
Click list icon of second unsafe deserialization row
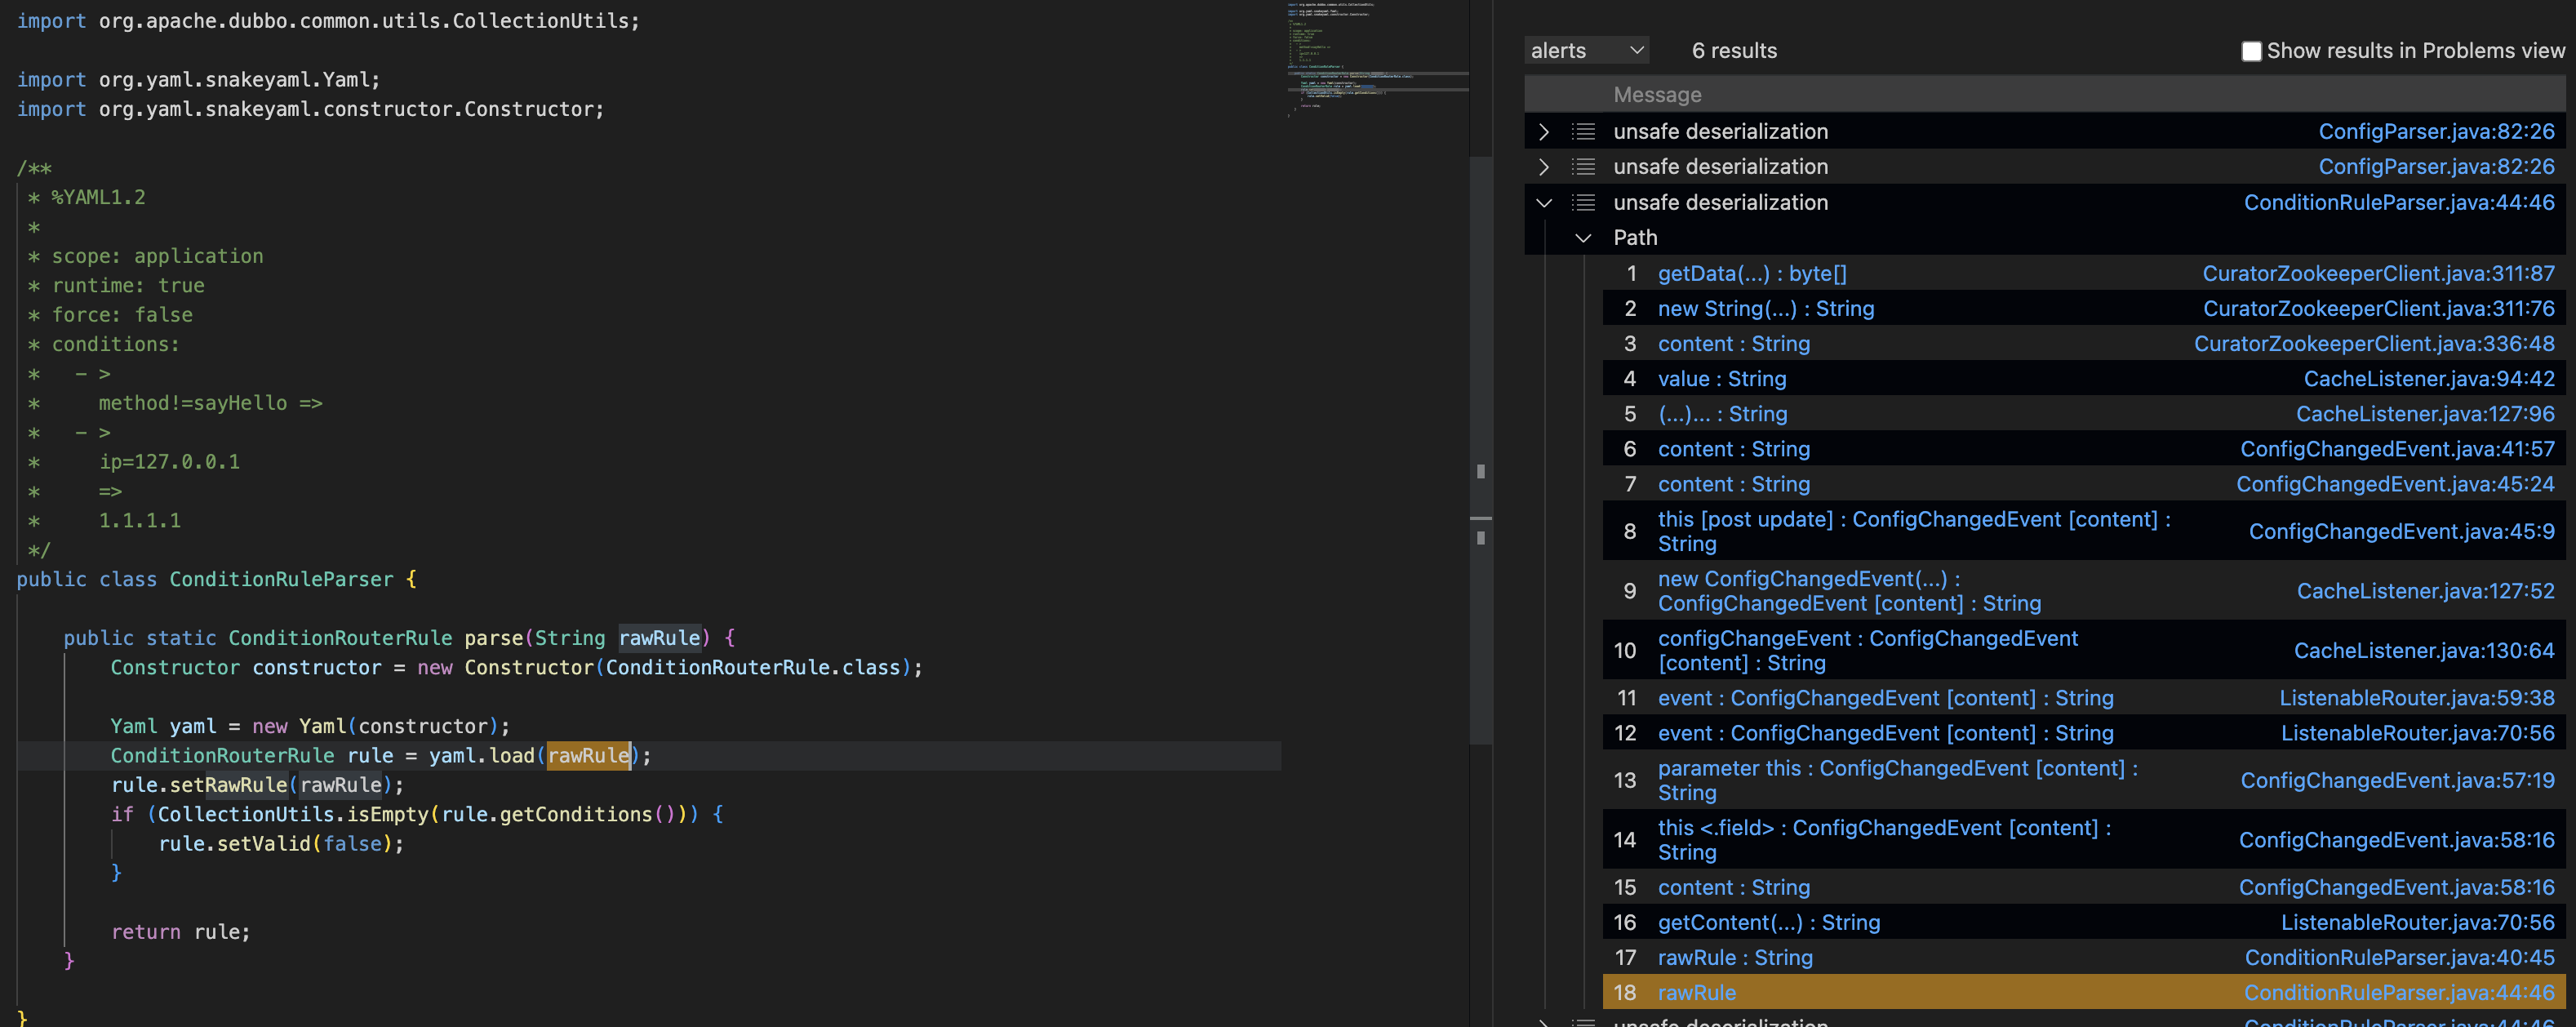(x=1583, y=167)
